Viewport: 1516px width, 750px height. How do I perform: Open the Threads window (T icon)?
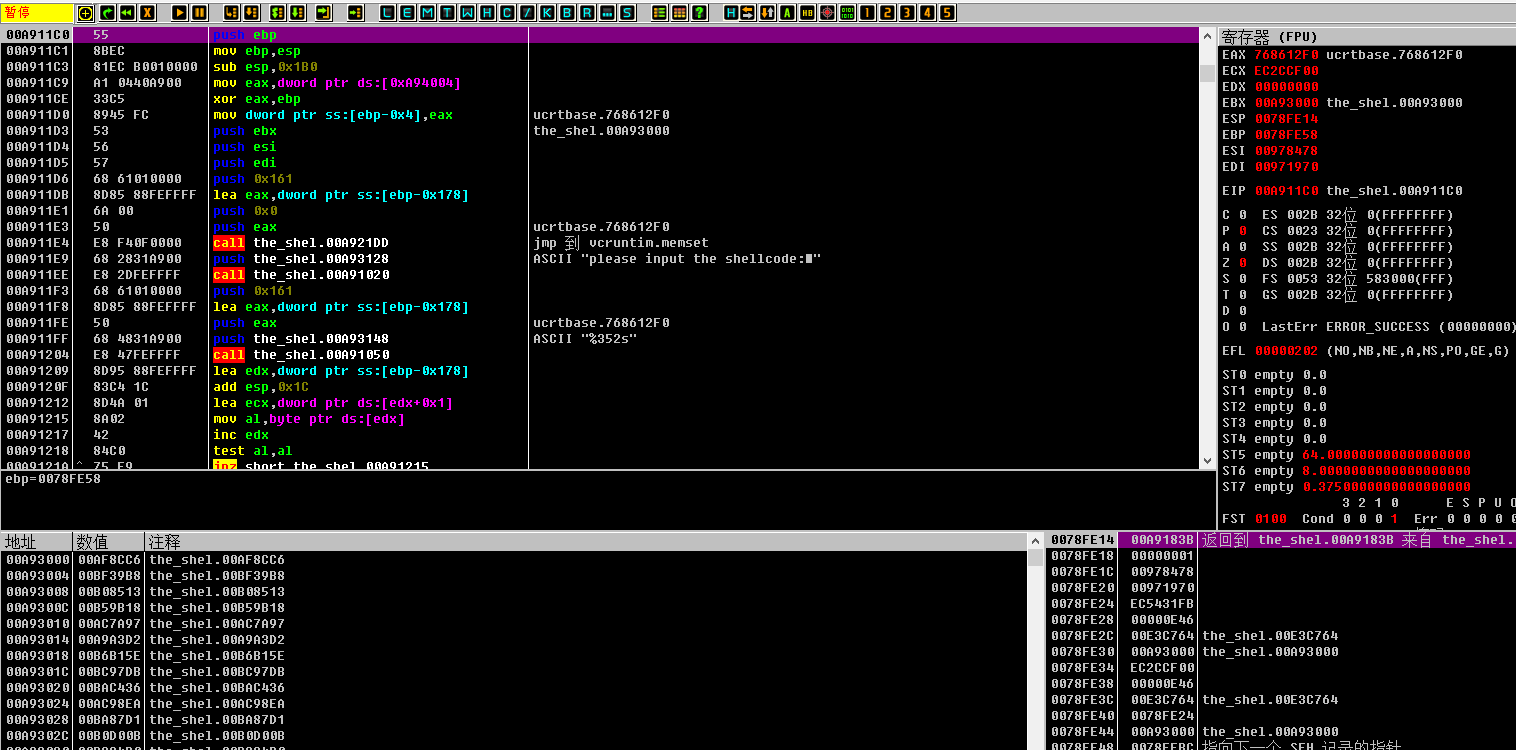click(448, 13)
